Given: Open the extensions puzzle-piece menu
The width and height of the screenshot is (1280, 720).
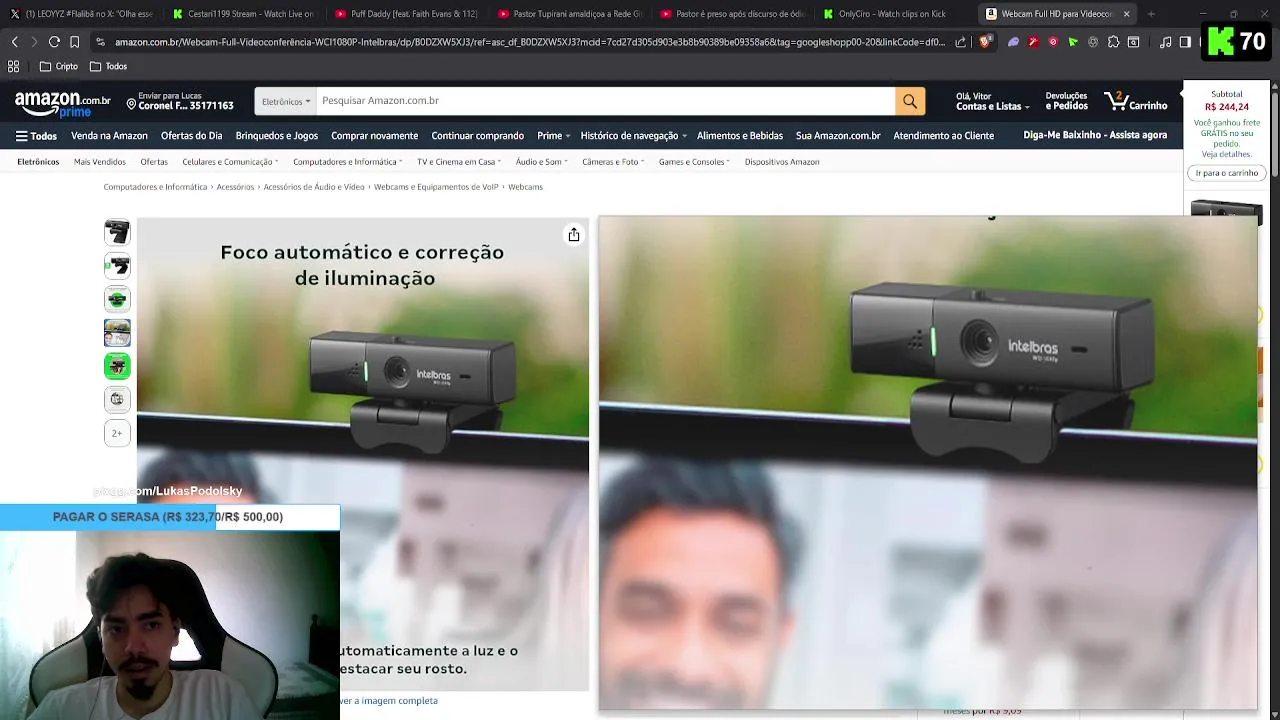Looking at the screenshot, I should (1113, 42).
